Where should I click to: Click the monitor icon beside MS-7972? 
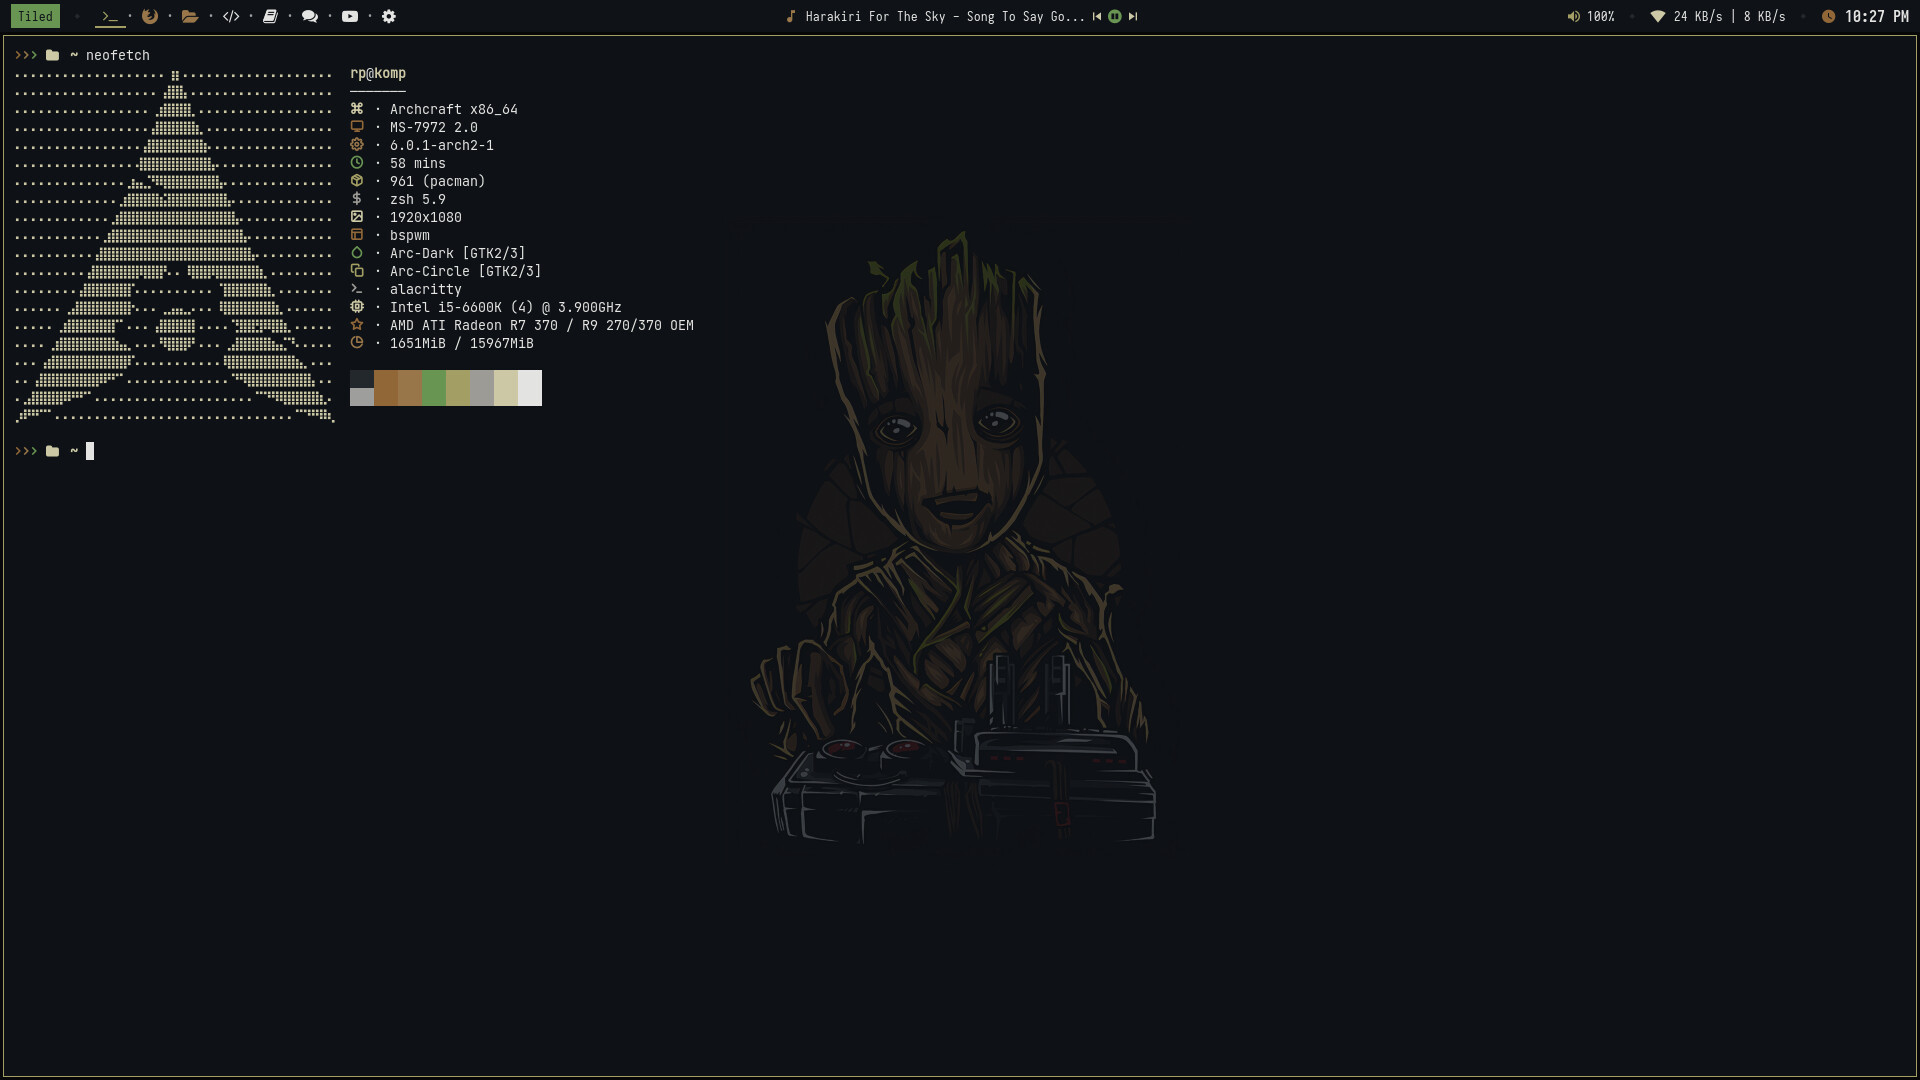tap(357, 127)
